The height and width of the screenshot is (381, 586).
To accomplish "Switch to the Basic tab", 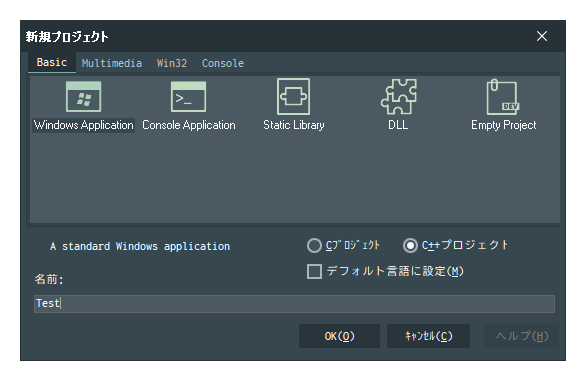I will (x=52, y=62).
